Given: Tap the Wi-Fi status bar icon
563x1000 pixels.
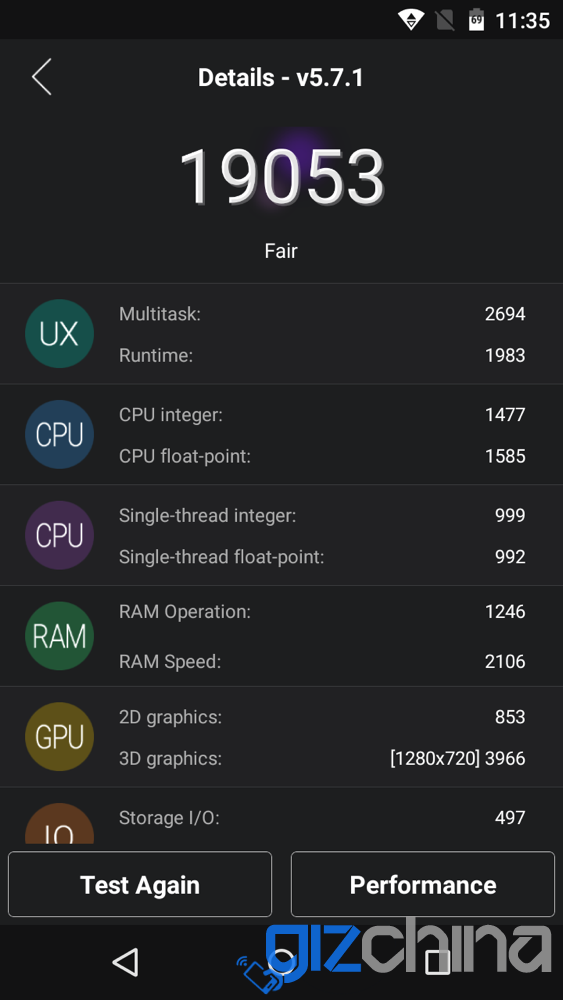Looking at the screenshot, I should click(411, 20).
